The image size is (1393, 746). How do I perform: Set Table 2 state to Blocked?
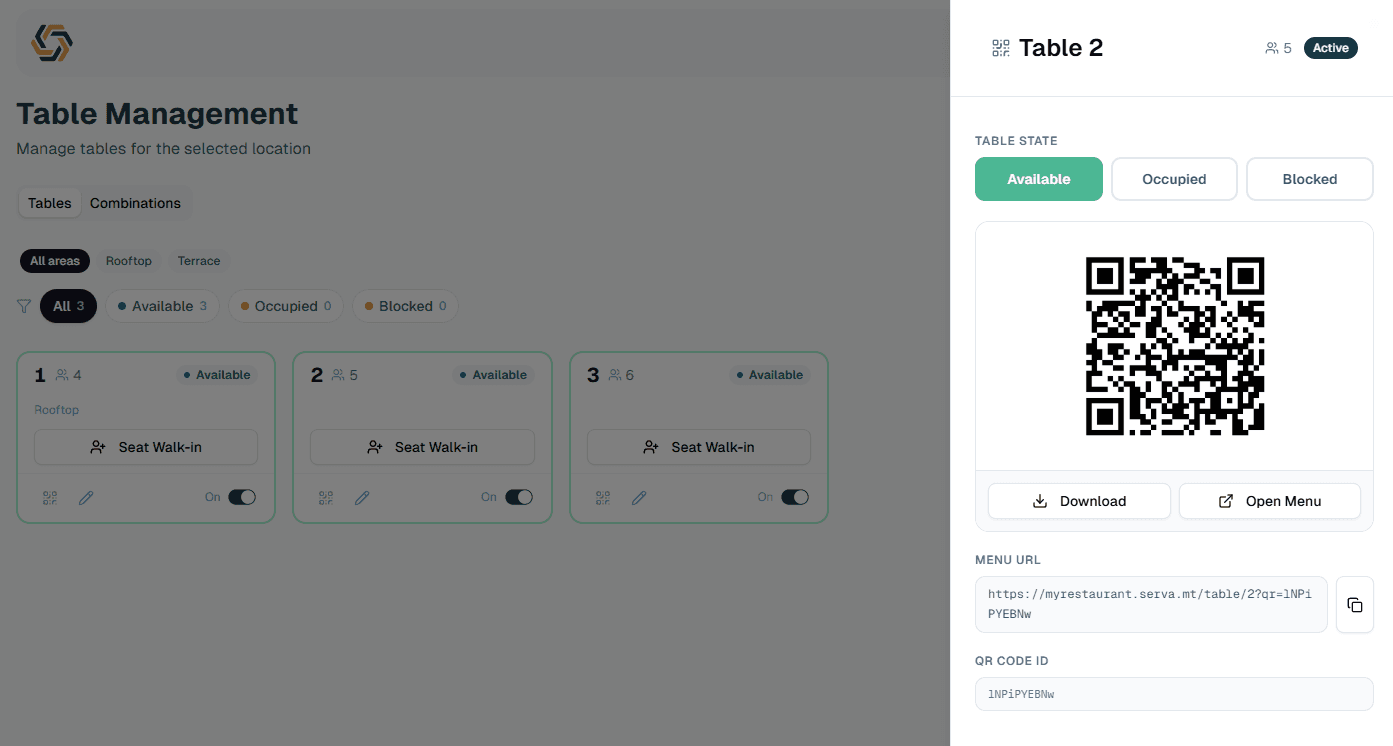tap(1310, 179)
